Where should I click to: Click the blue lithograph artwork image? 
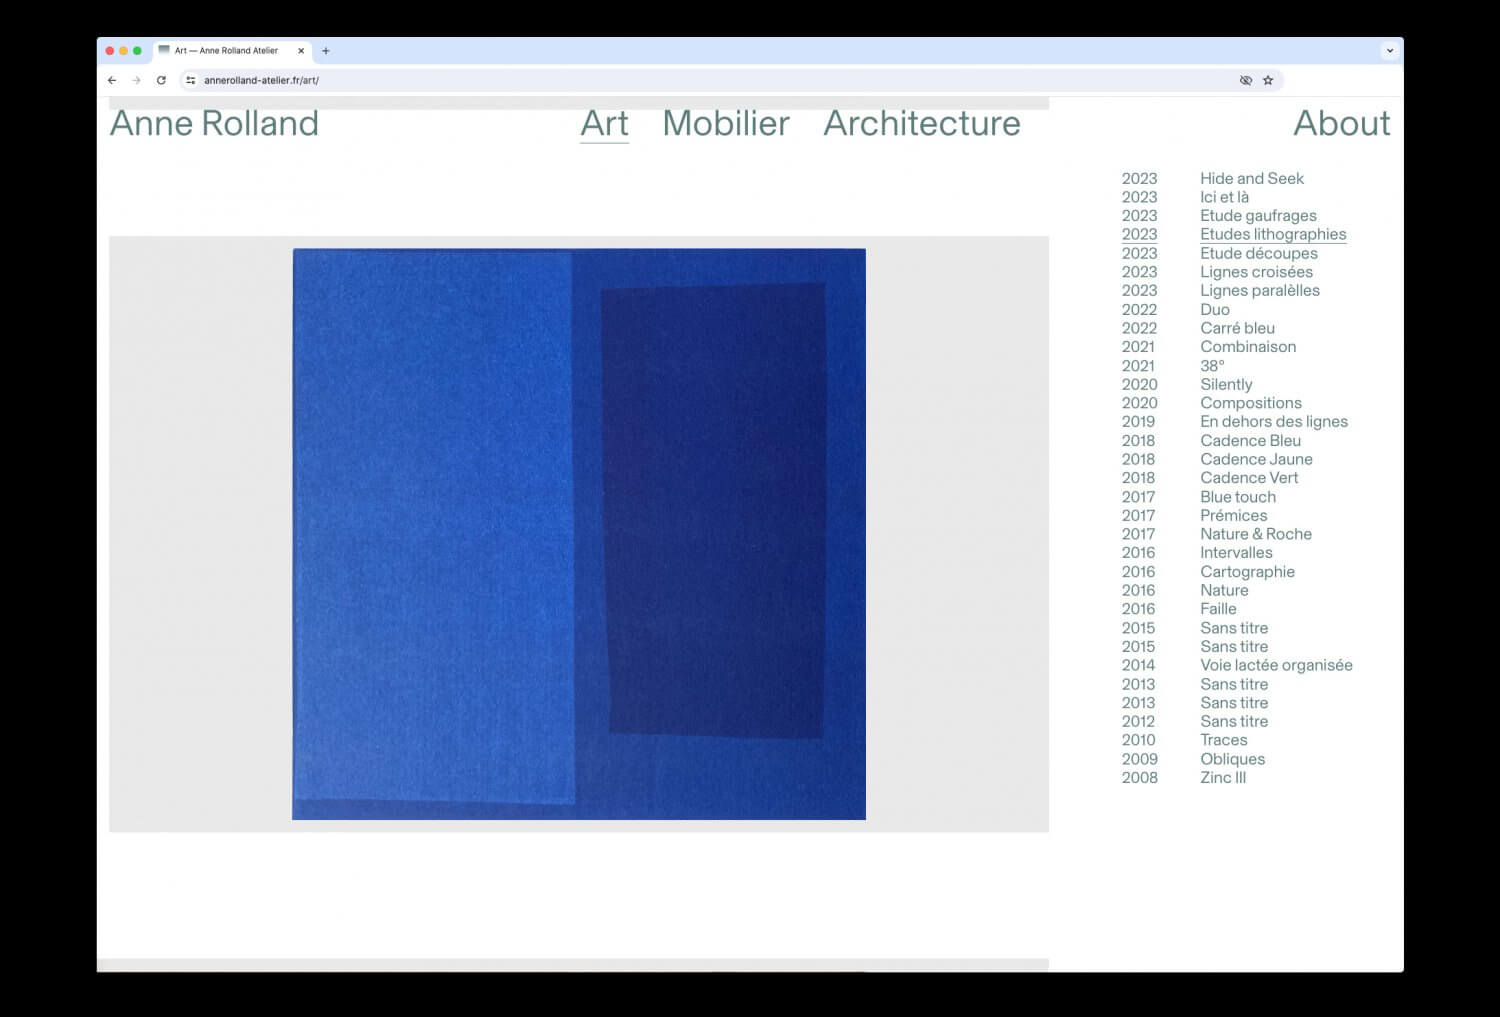coord(579,534)
